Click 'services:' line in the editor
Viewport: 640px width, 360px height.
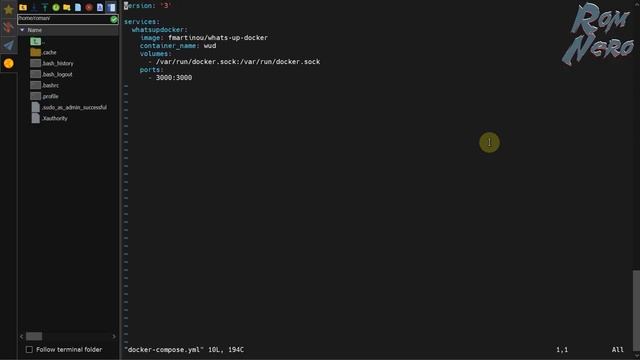click(x=142, y=22)
